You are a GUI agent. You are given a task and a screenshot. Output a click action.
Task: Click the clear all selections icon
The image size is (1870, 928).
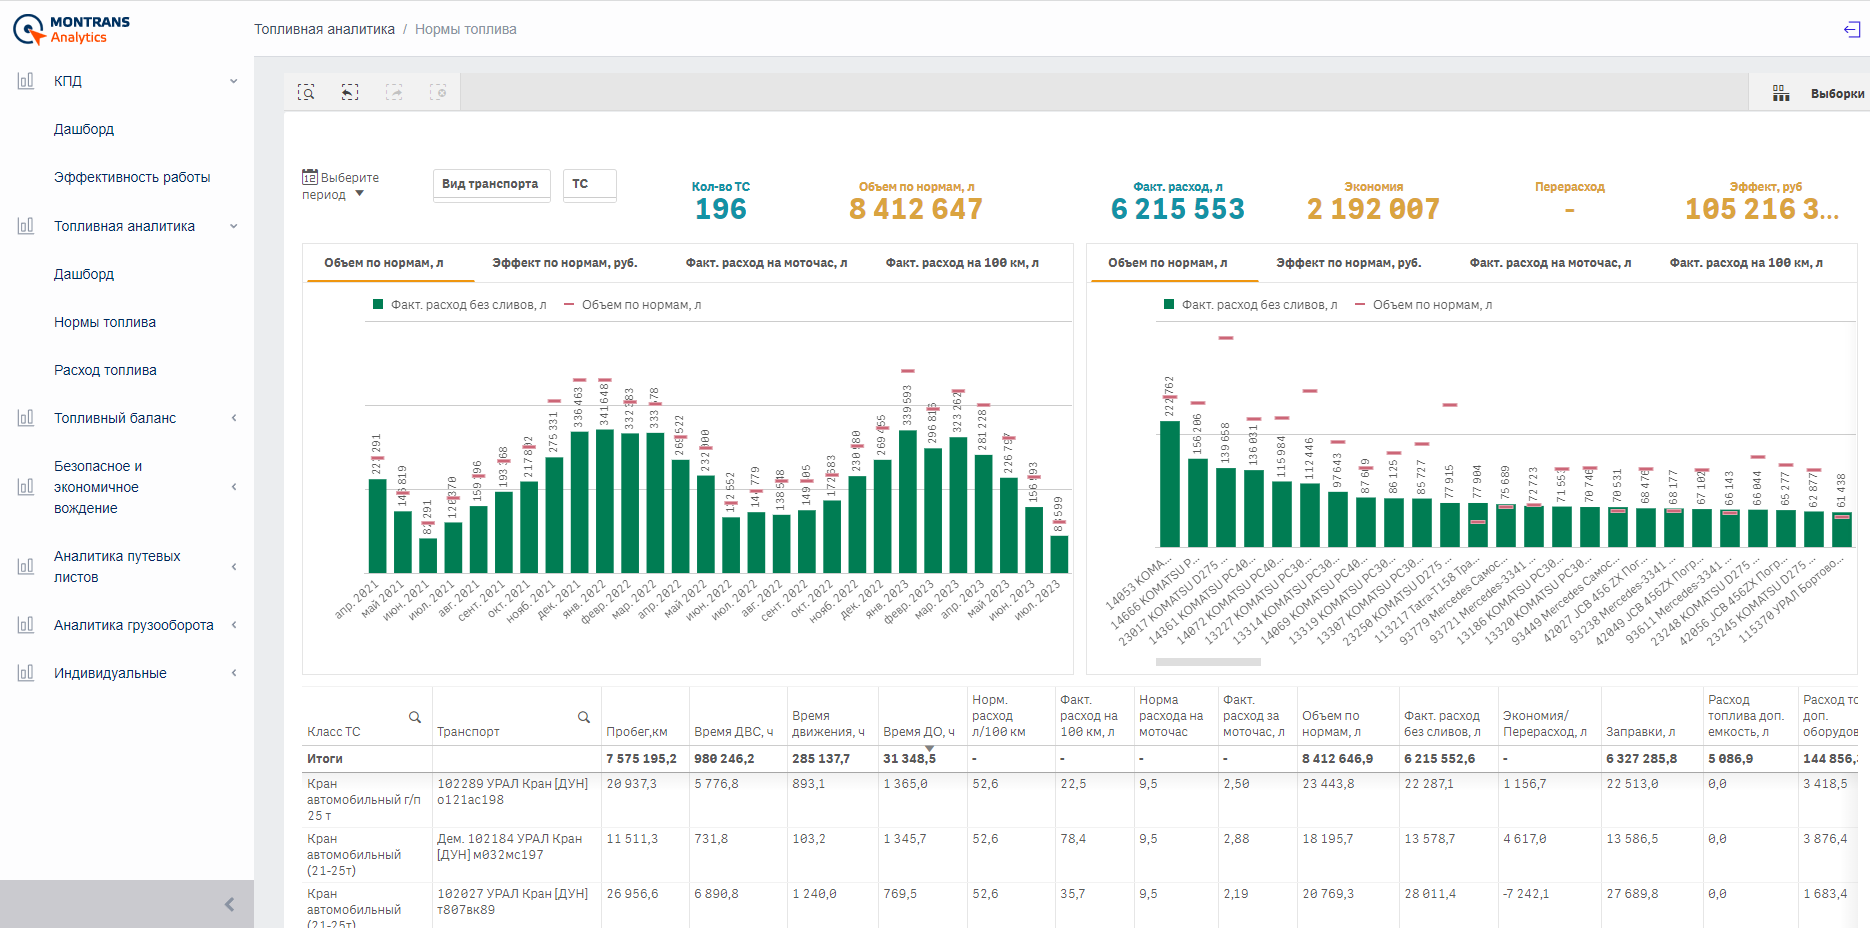pos(438,92)
